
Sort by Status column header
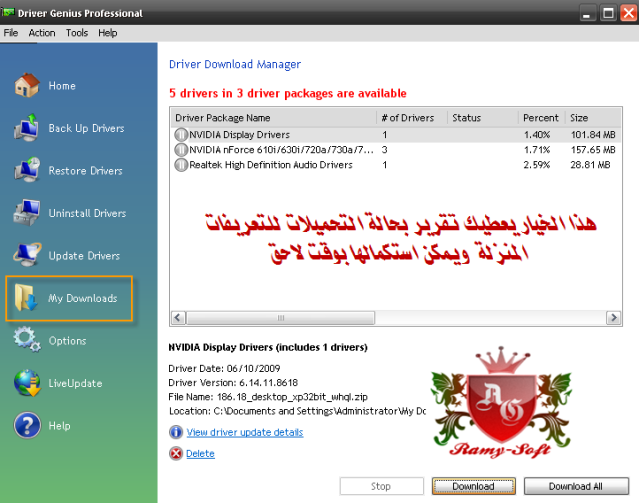tap(483, 118)
